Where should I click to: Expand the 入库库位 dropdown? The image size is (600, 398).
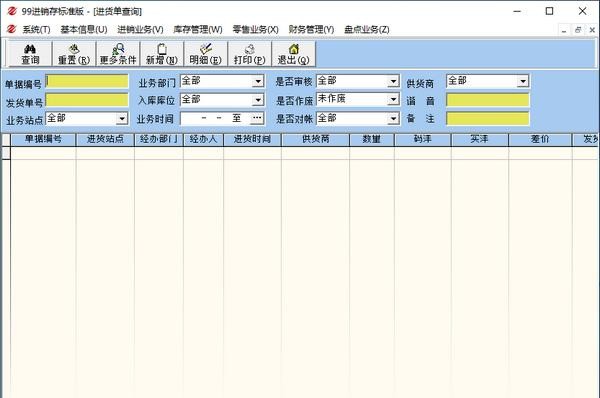[258, 100]
